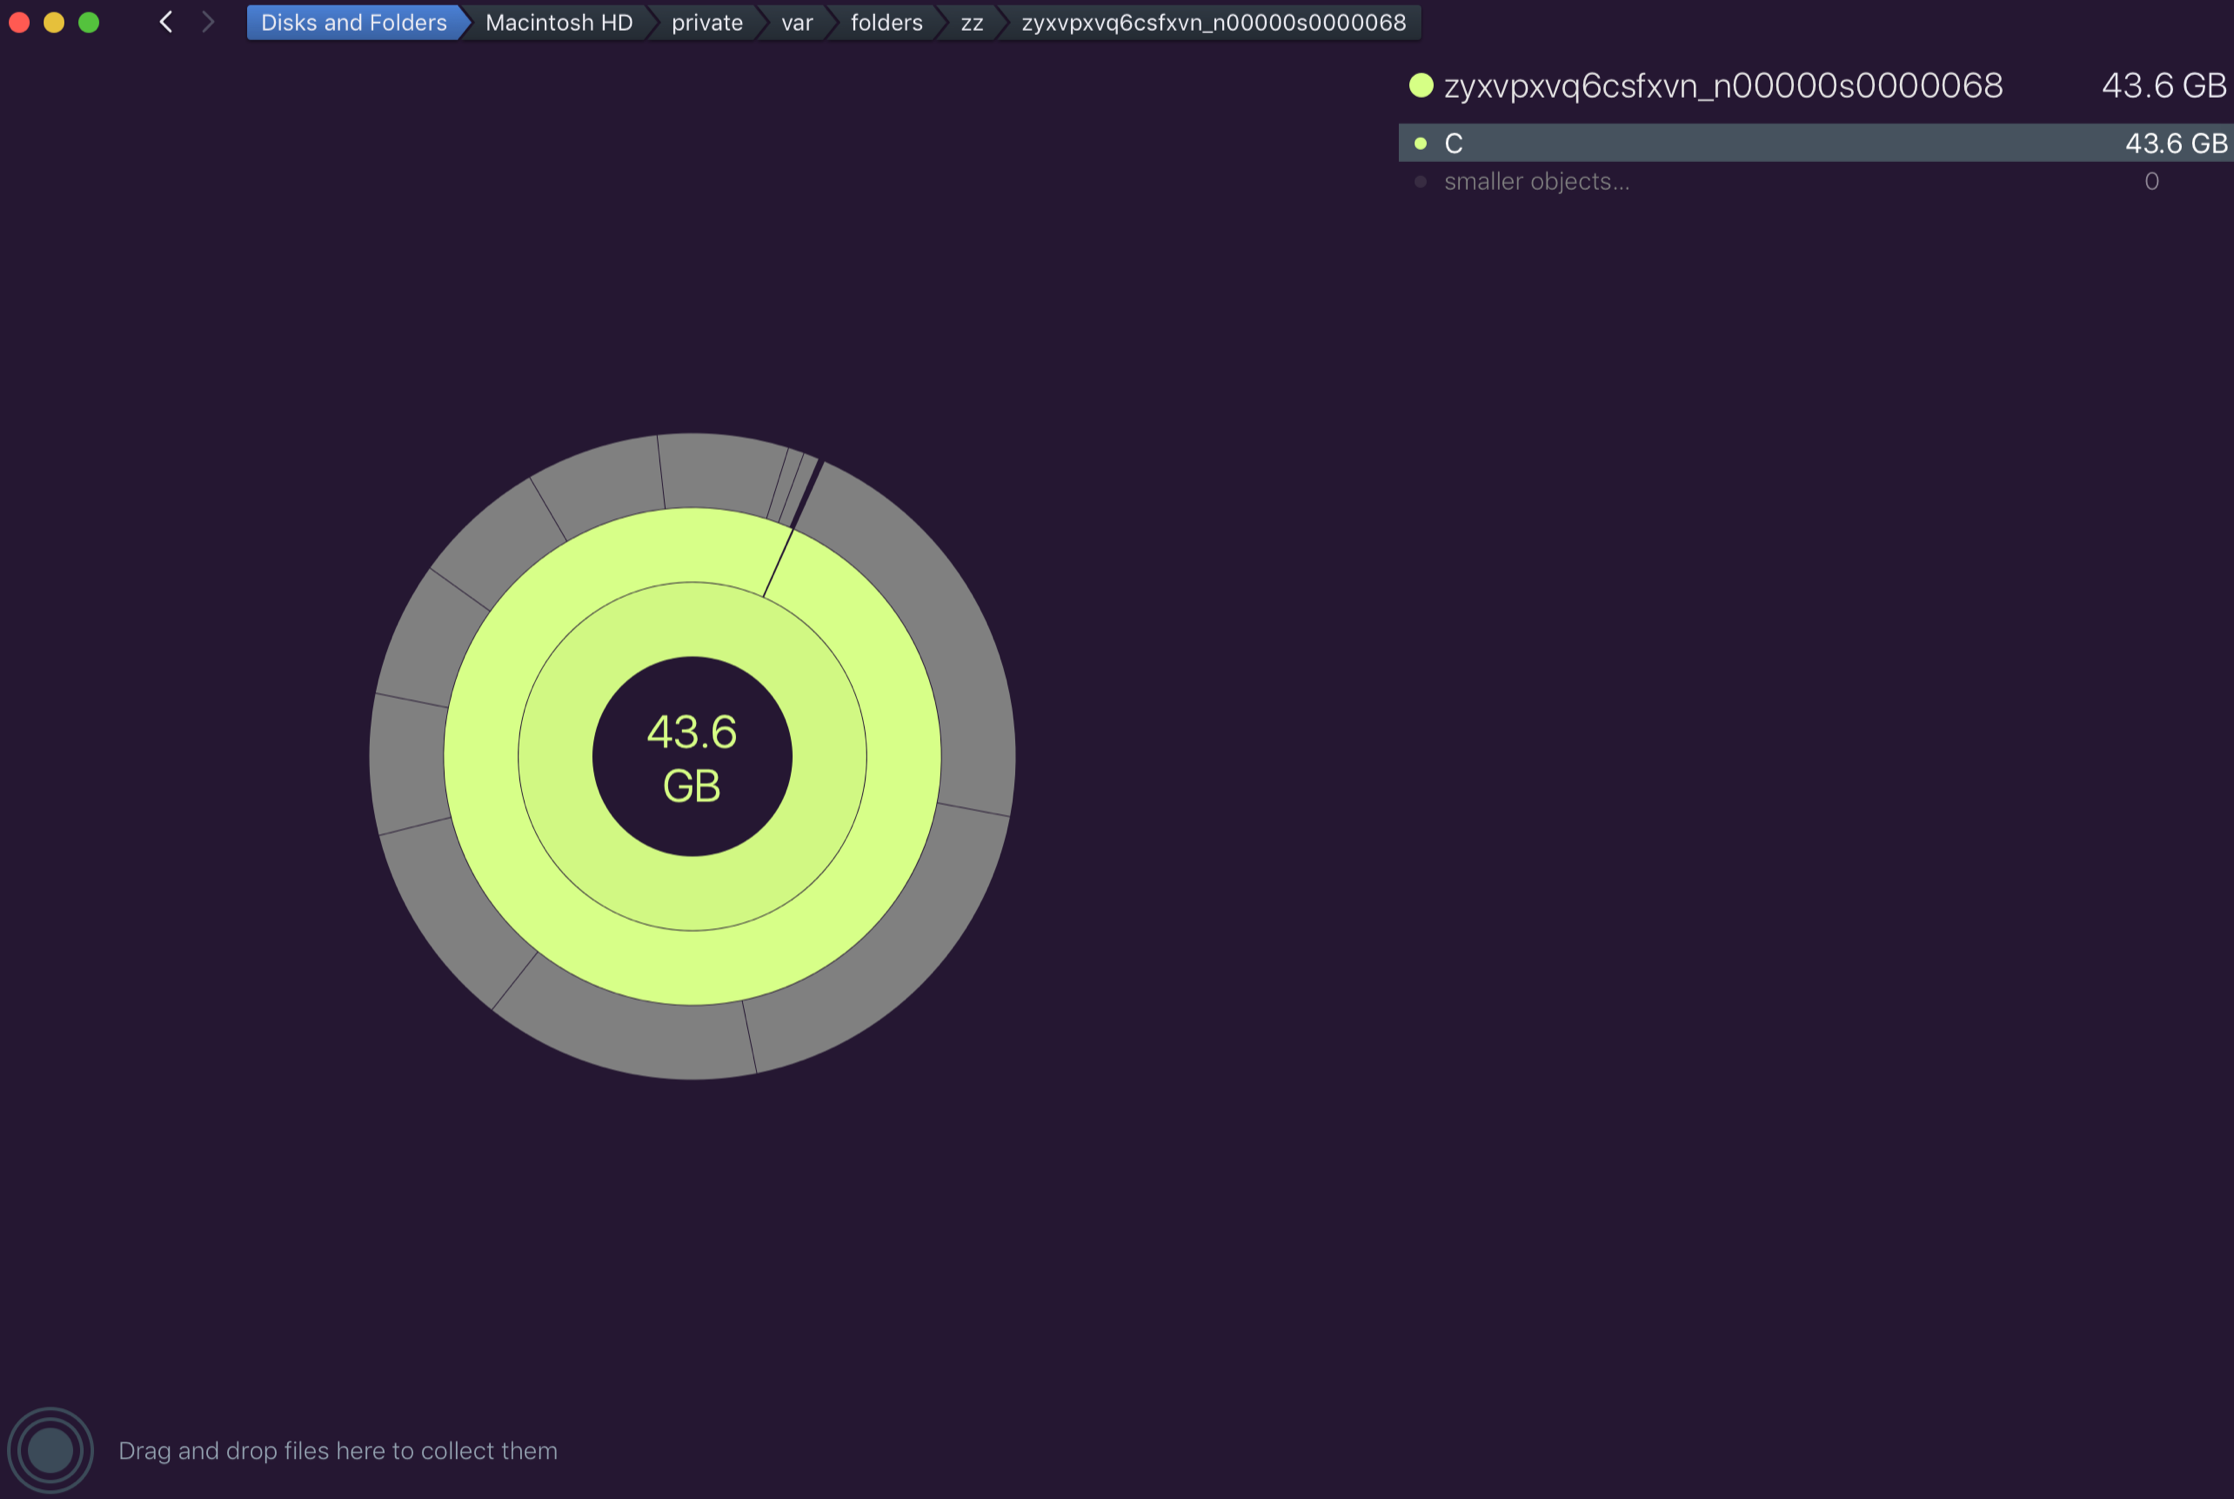
Task: Select the var breadcrumb segment
Action: tap(796, 22)
